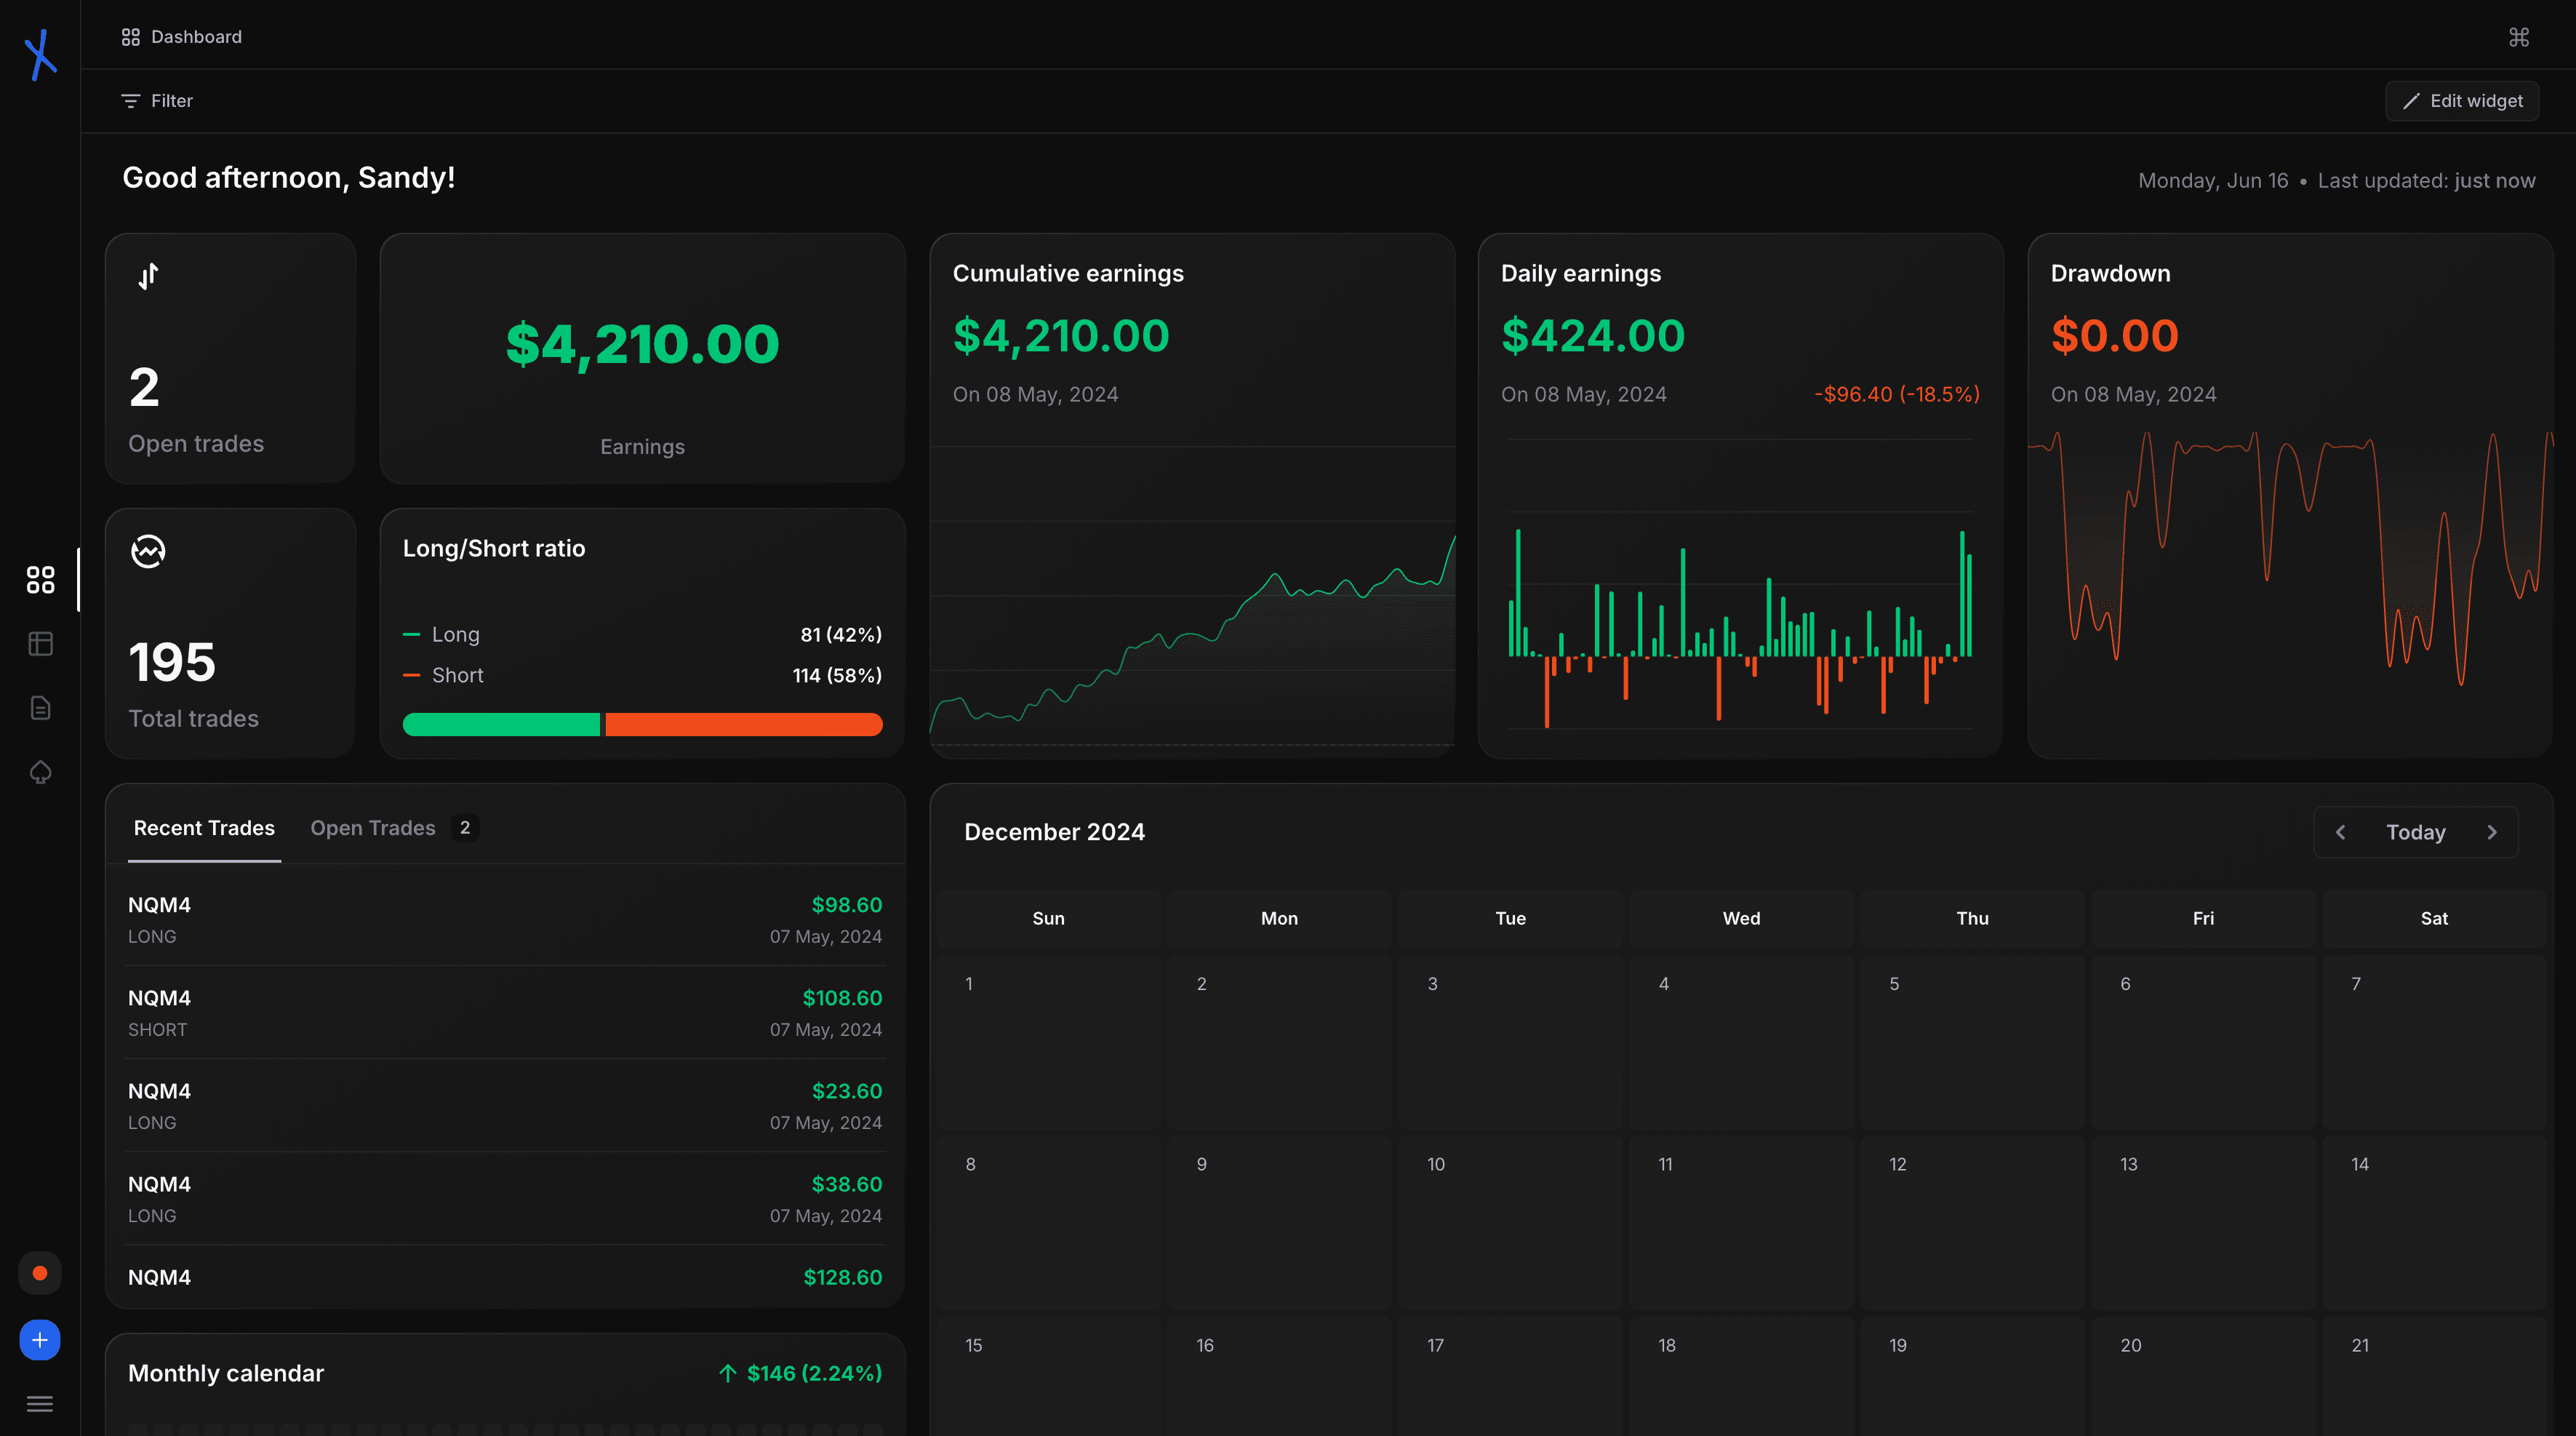Open the spade sidebar icon
The height and width of the screenshot is (1436, 2576).
tap(40, 772)
